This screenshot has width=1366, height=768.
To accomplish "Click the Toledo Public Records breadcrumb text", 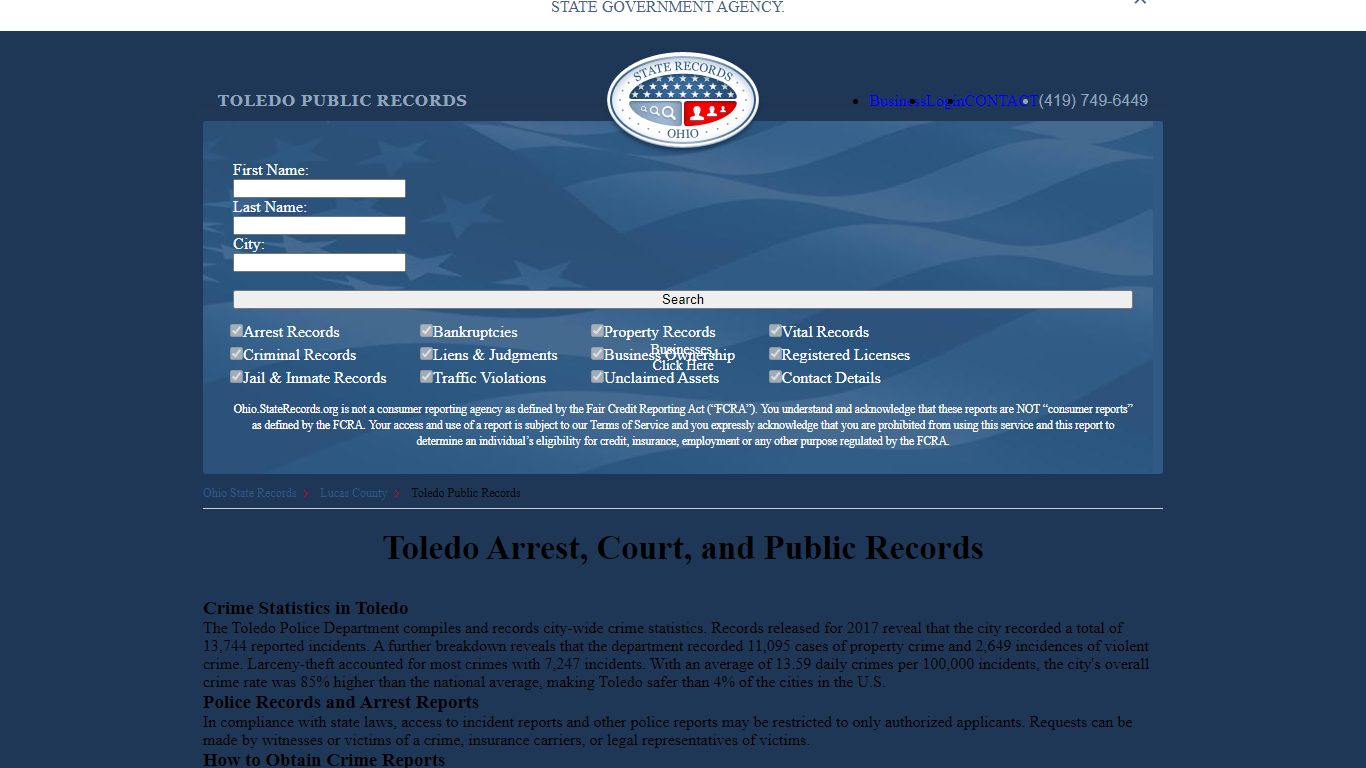I will click(465, 493).
